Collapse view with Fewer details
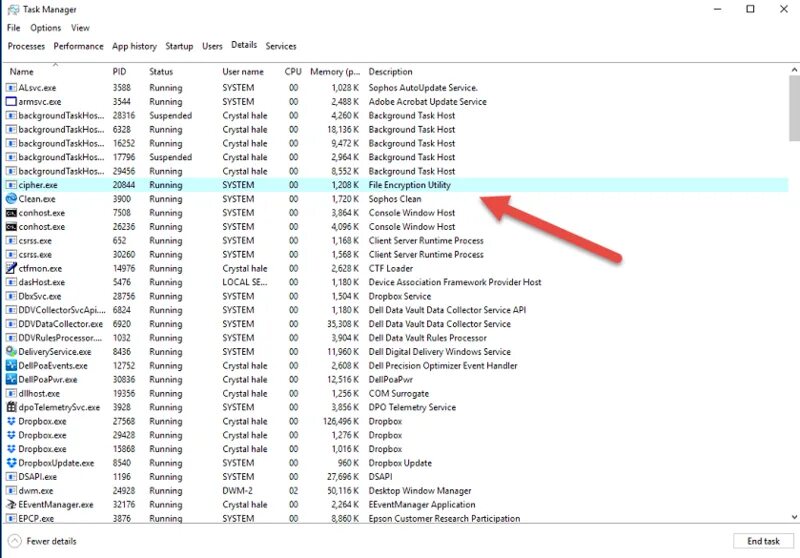Viewport: 800px width, 558px height. coord(42,541)
